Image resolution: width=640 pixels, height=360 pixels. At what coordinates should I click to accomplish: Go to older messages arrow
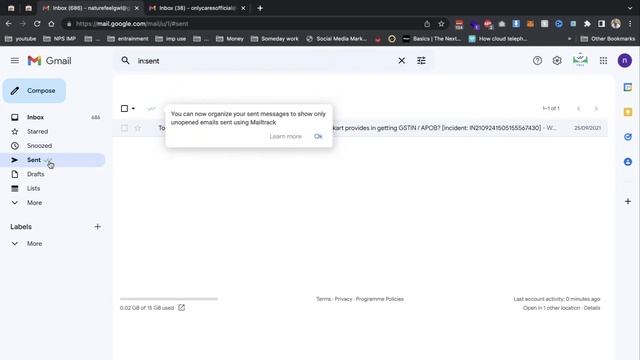pyautogui.click(x=596, y=109)
